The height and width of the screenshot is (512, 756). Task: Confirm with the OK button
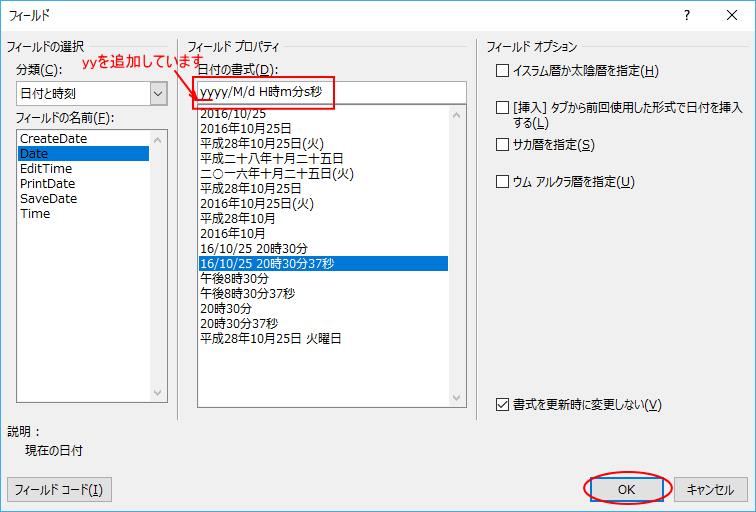[x=627, y=490]
